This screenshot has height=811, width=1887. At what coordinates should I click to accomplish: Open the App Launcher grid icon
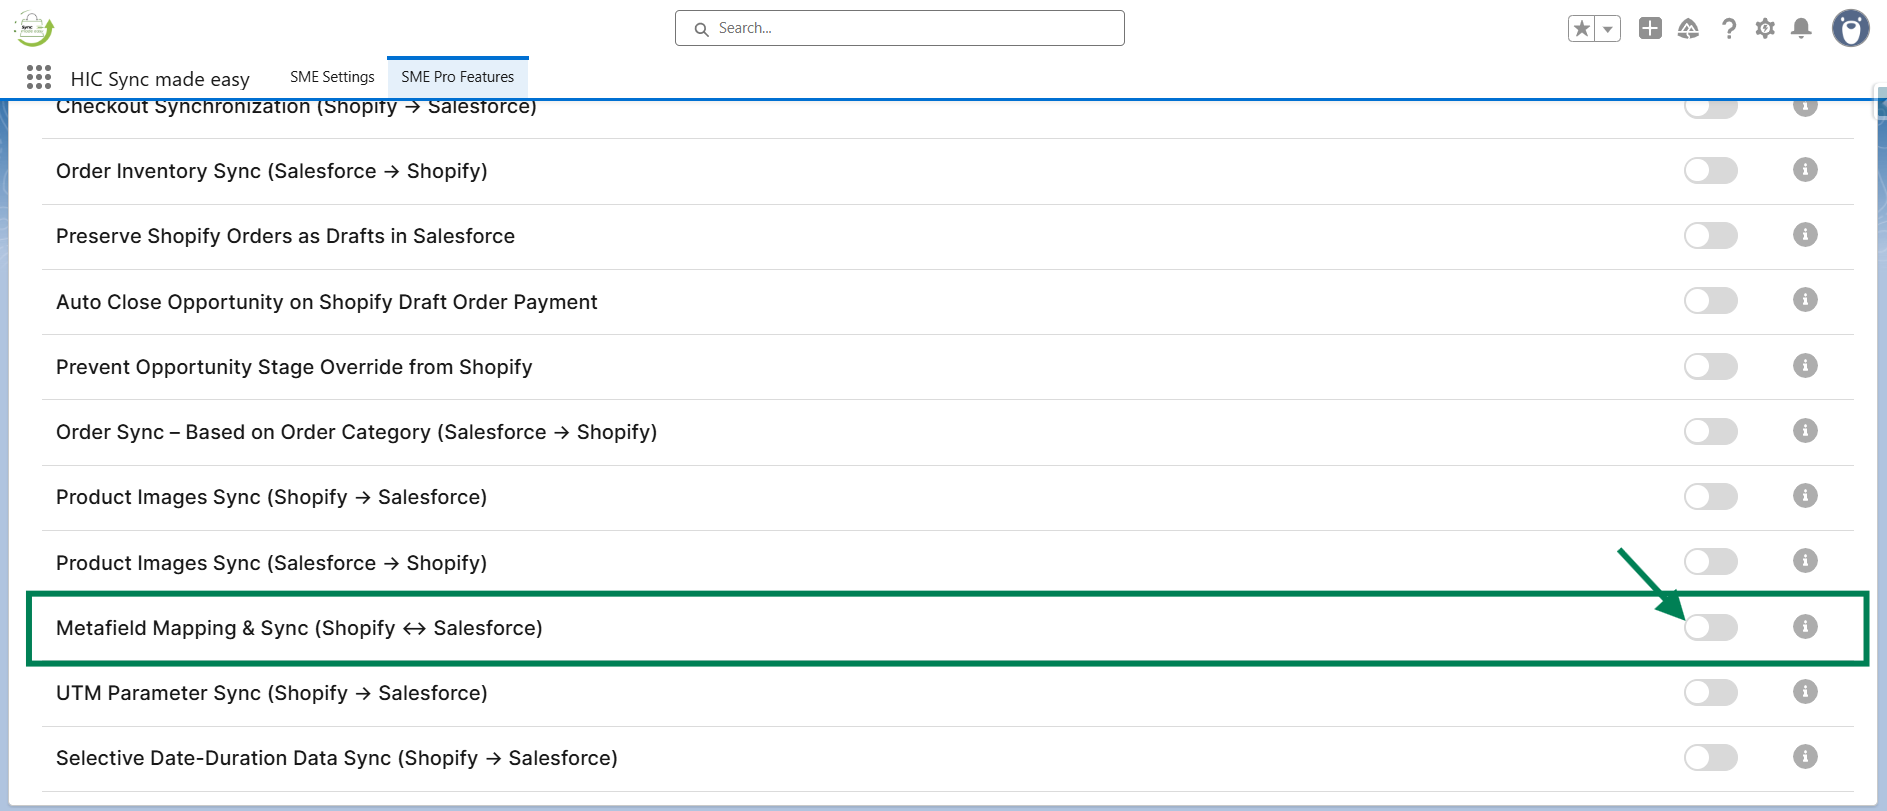39,77
